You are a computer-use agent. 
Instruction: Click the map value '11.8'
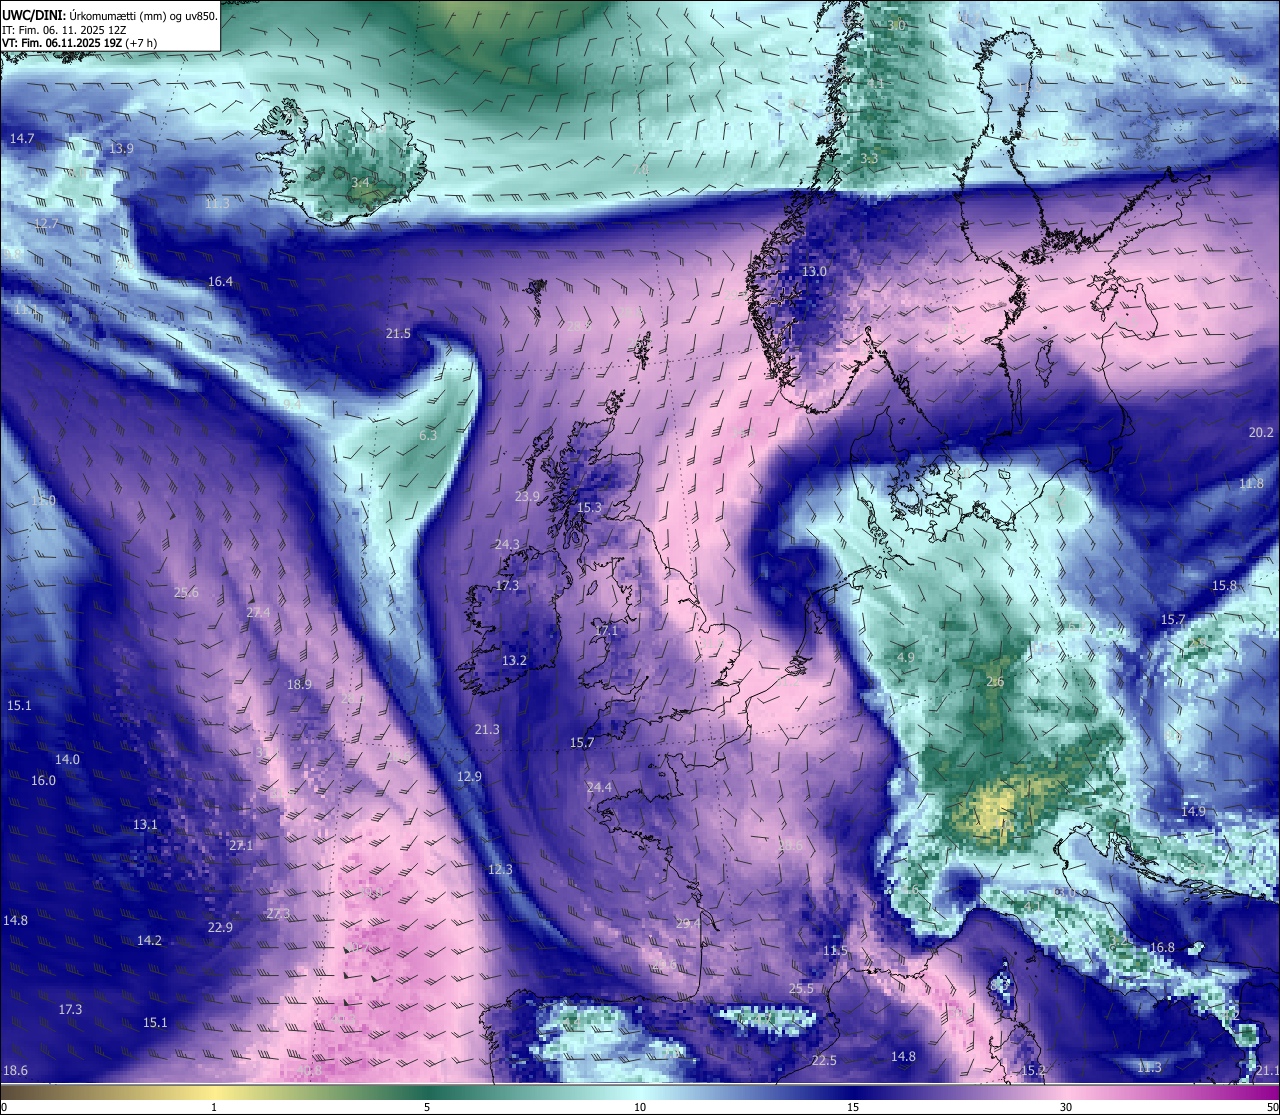[x=1251, y=484]
